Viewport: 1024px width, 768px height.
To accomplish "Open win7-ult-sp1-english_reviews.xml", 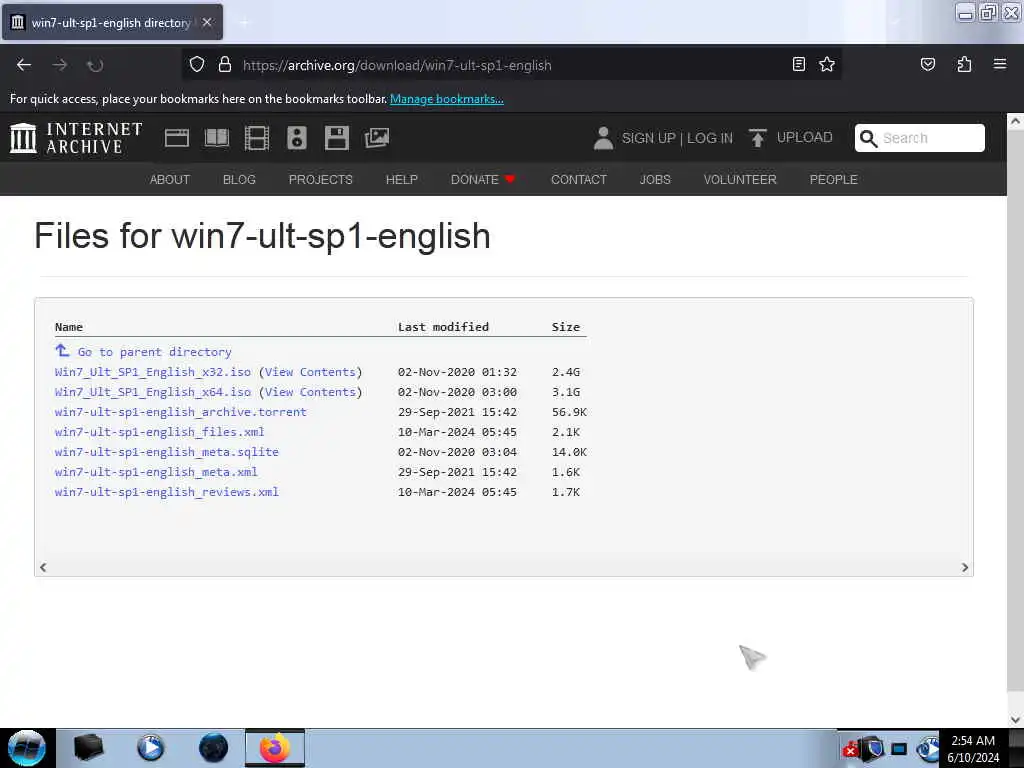I will click(167, 492).
